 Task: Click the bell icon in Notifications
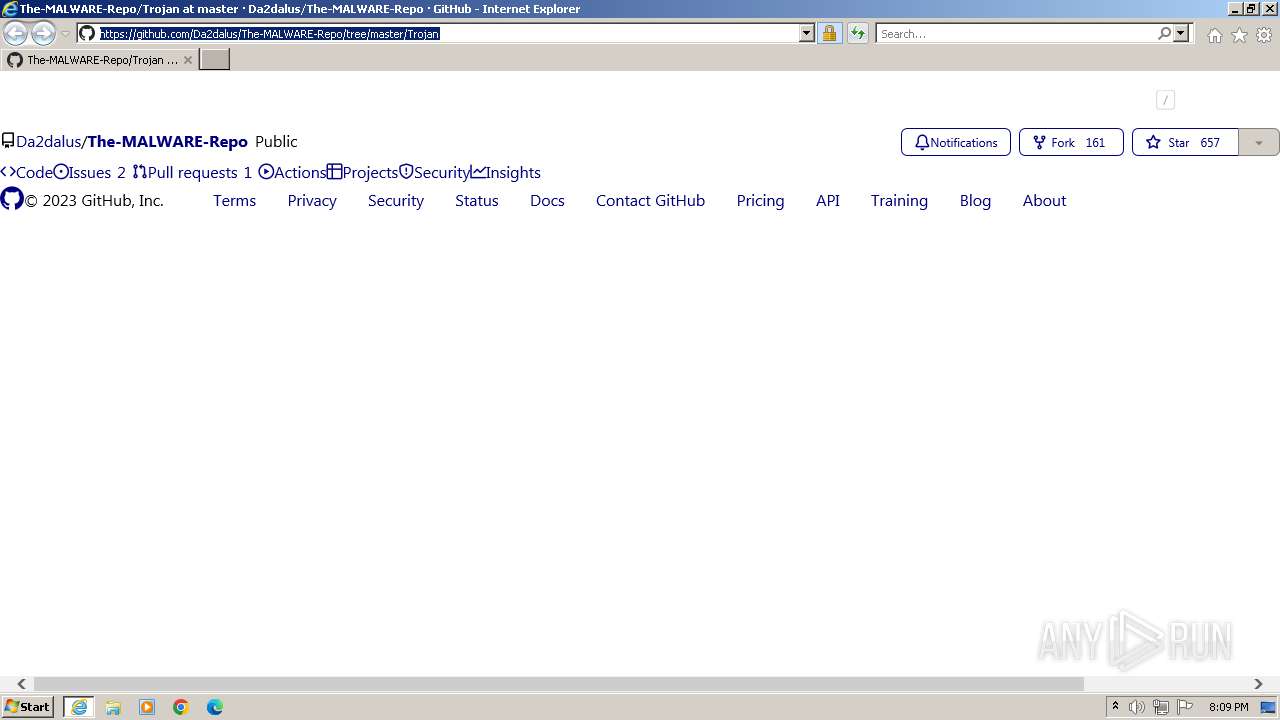[922, 142]
